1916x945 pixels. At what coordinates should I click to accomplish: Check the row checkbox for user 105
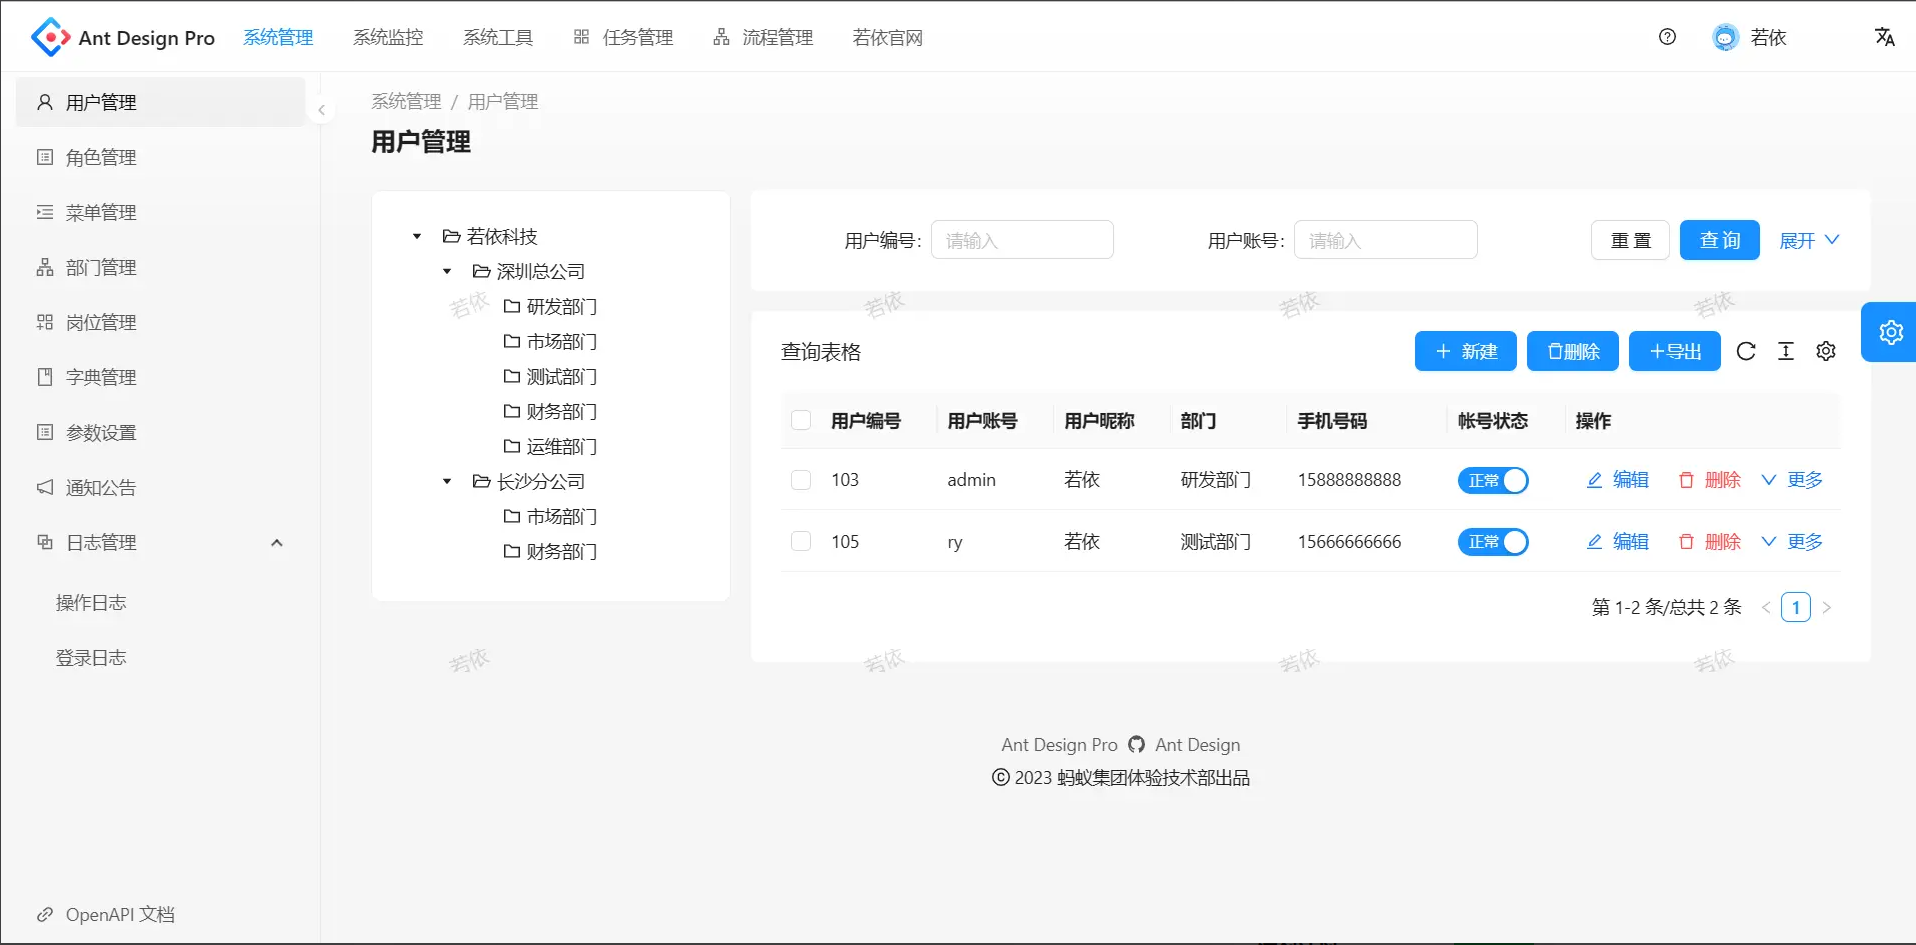click(801, 542)
